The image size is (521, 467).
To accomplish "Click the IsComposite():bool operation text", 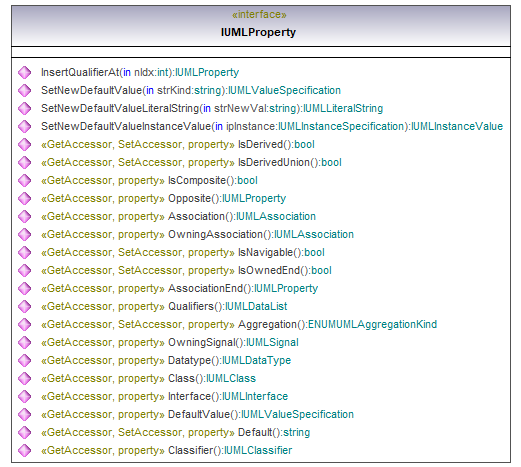I will click(x=213, y=180).
